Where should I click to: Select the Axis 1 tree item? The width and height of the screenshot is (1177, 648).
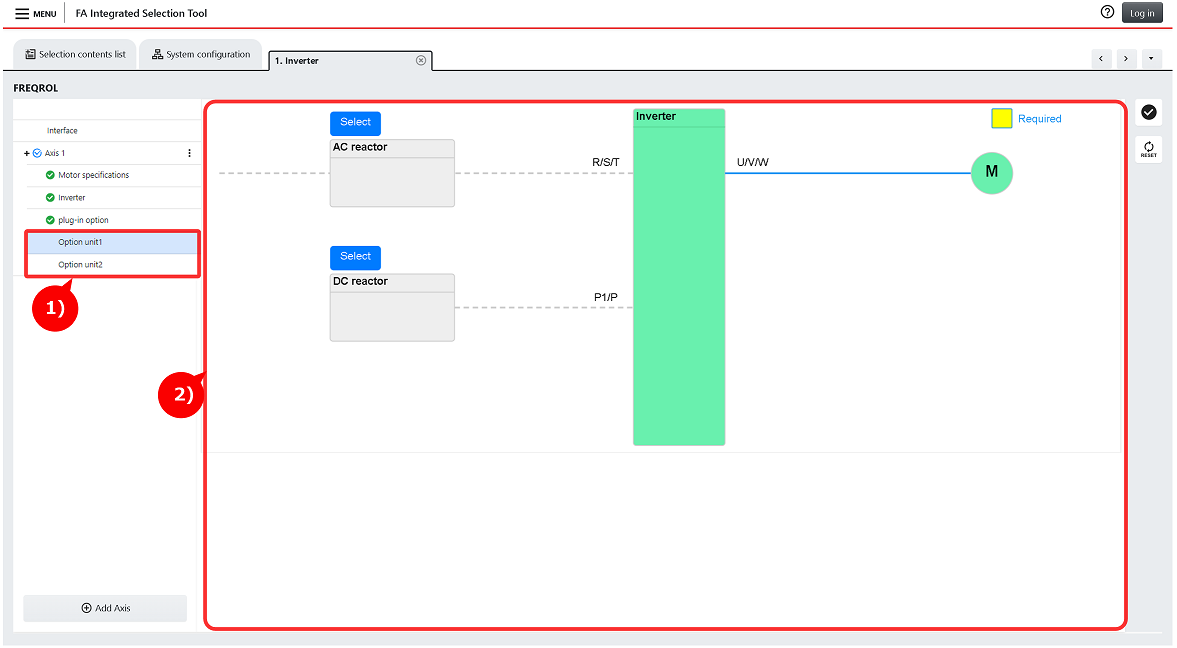tap(55, 153)
